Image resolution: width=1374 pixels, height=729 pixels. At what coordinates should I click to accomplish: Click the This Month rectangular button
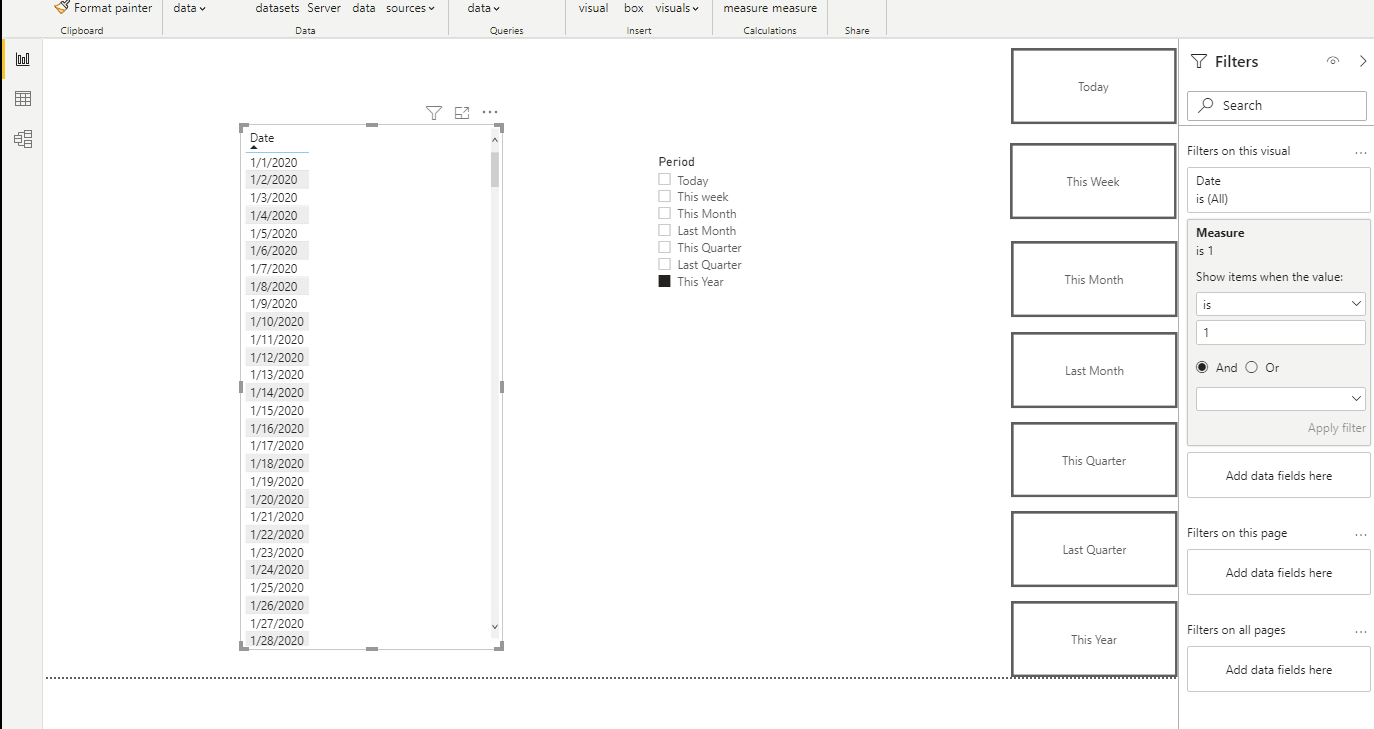point(1093,279)
